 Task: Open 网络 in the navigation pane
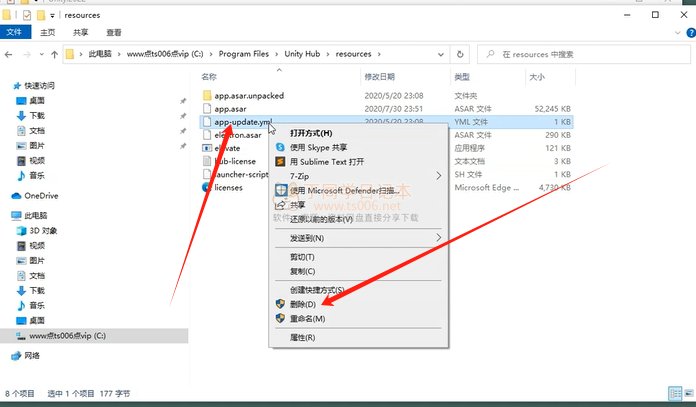(x=32, y=356)
